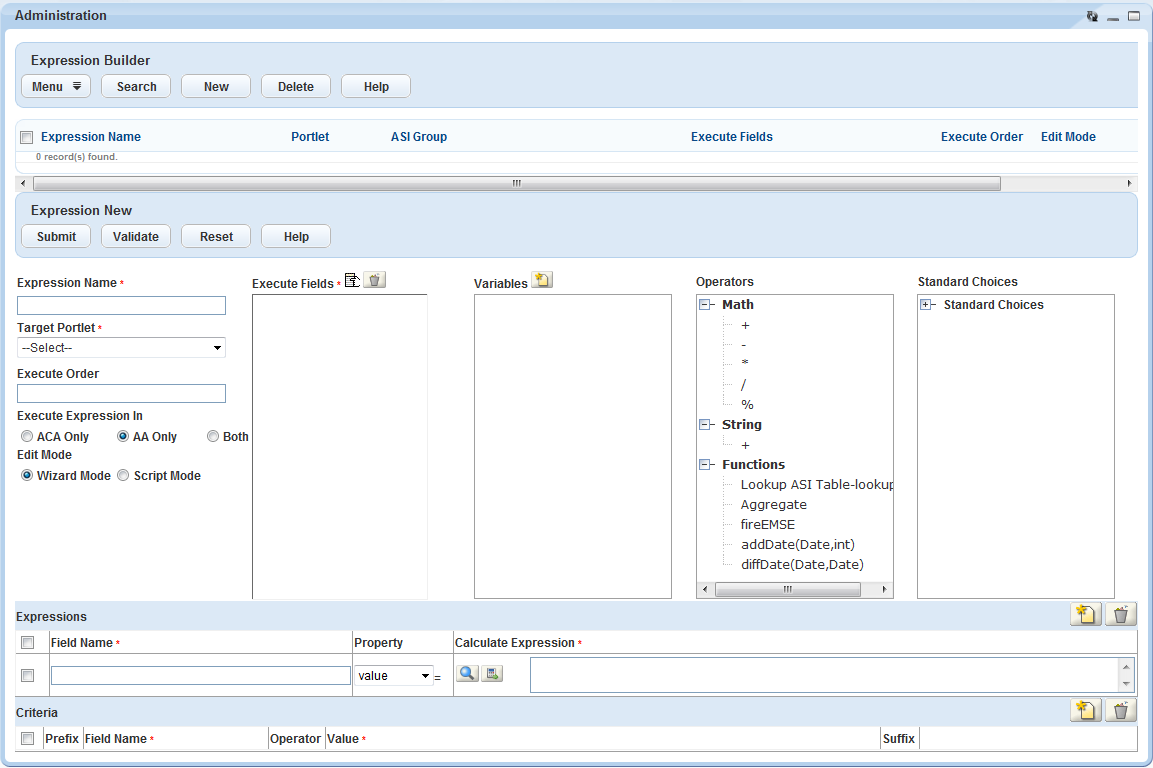This screenshot has width=1153, height=768.
Task: Open the Property value dropdown
Action: pyautogui.click(x=393, y=676)
